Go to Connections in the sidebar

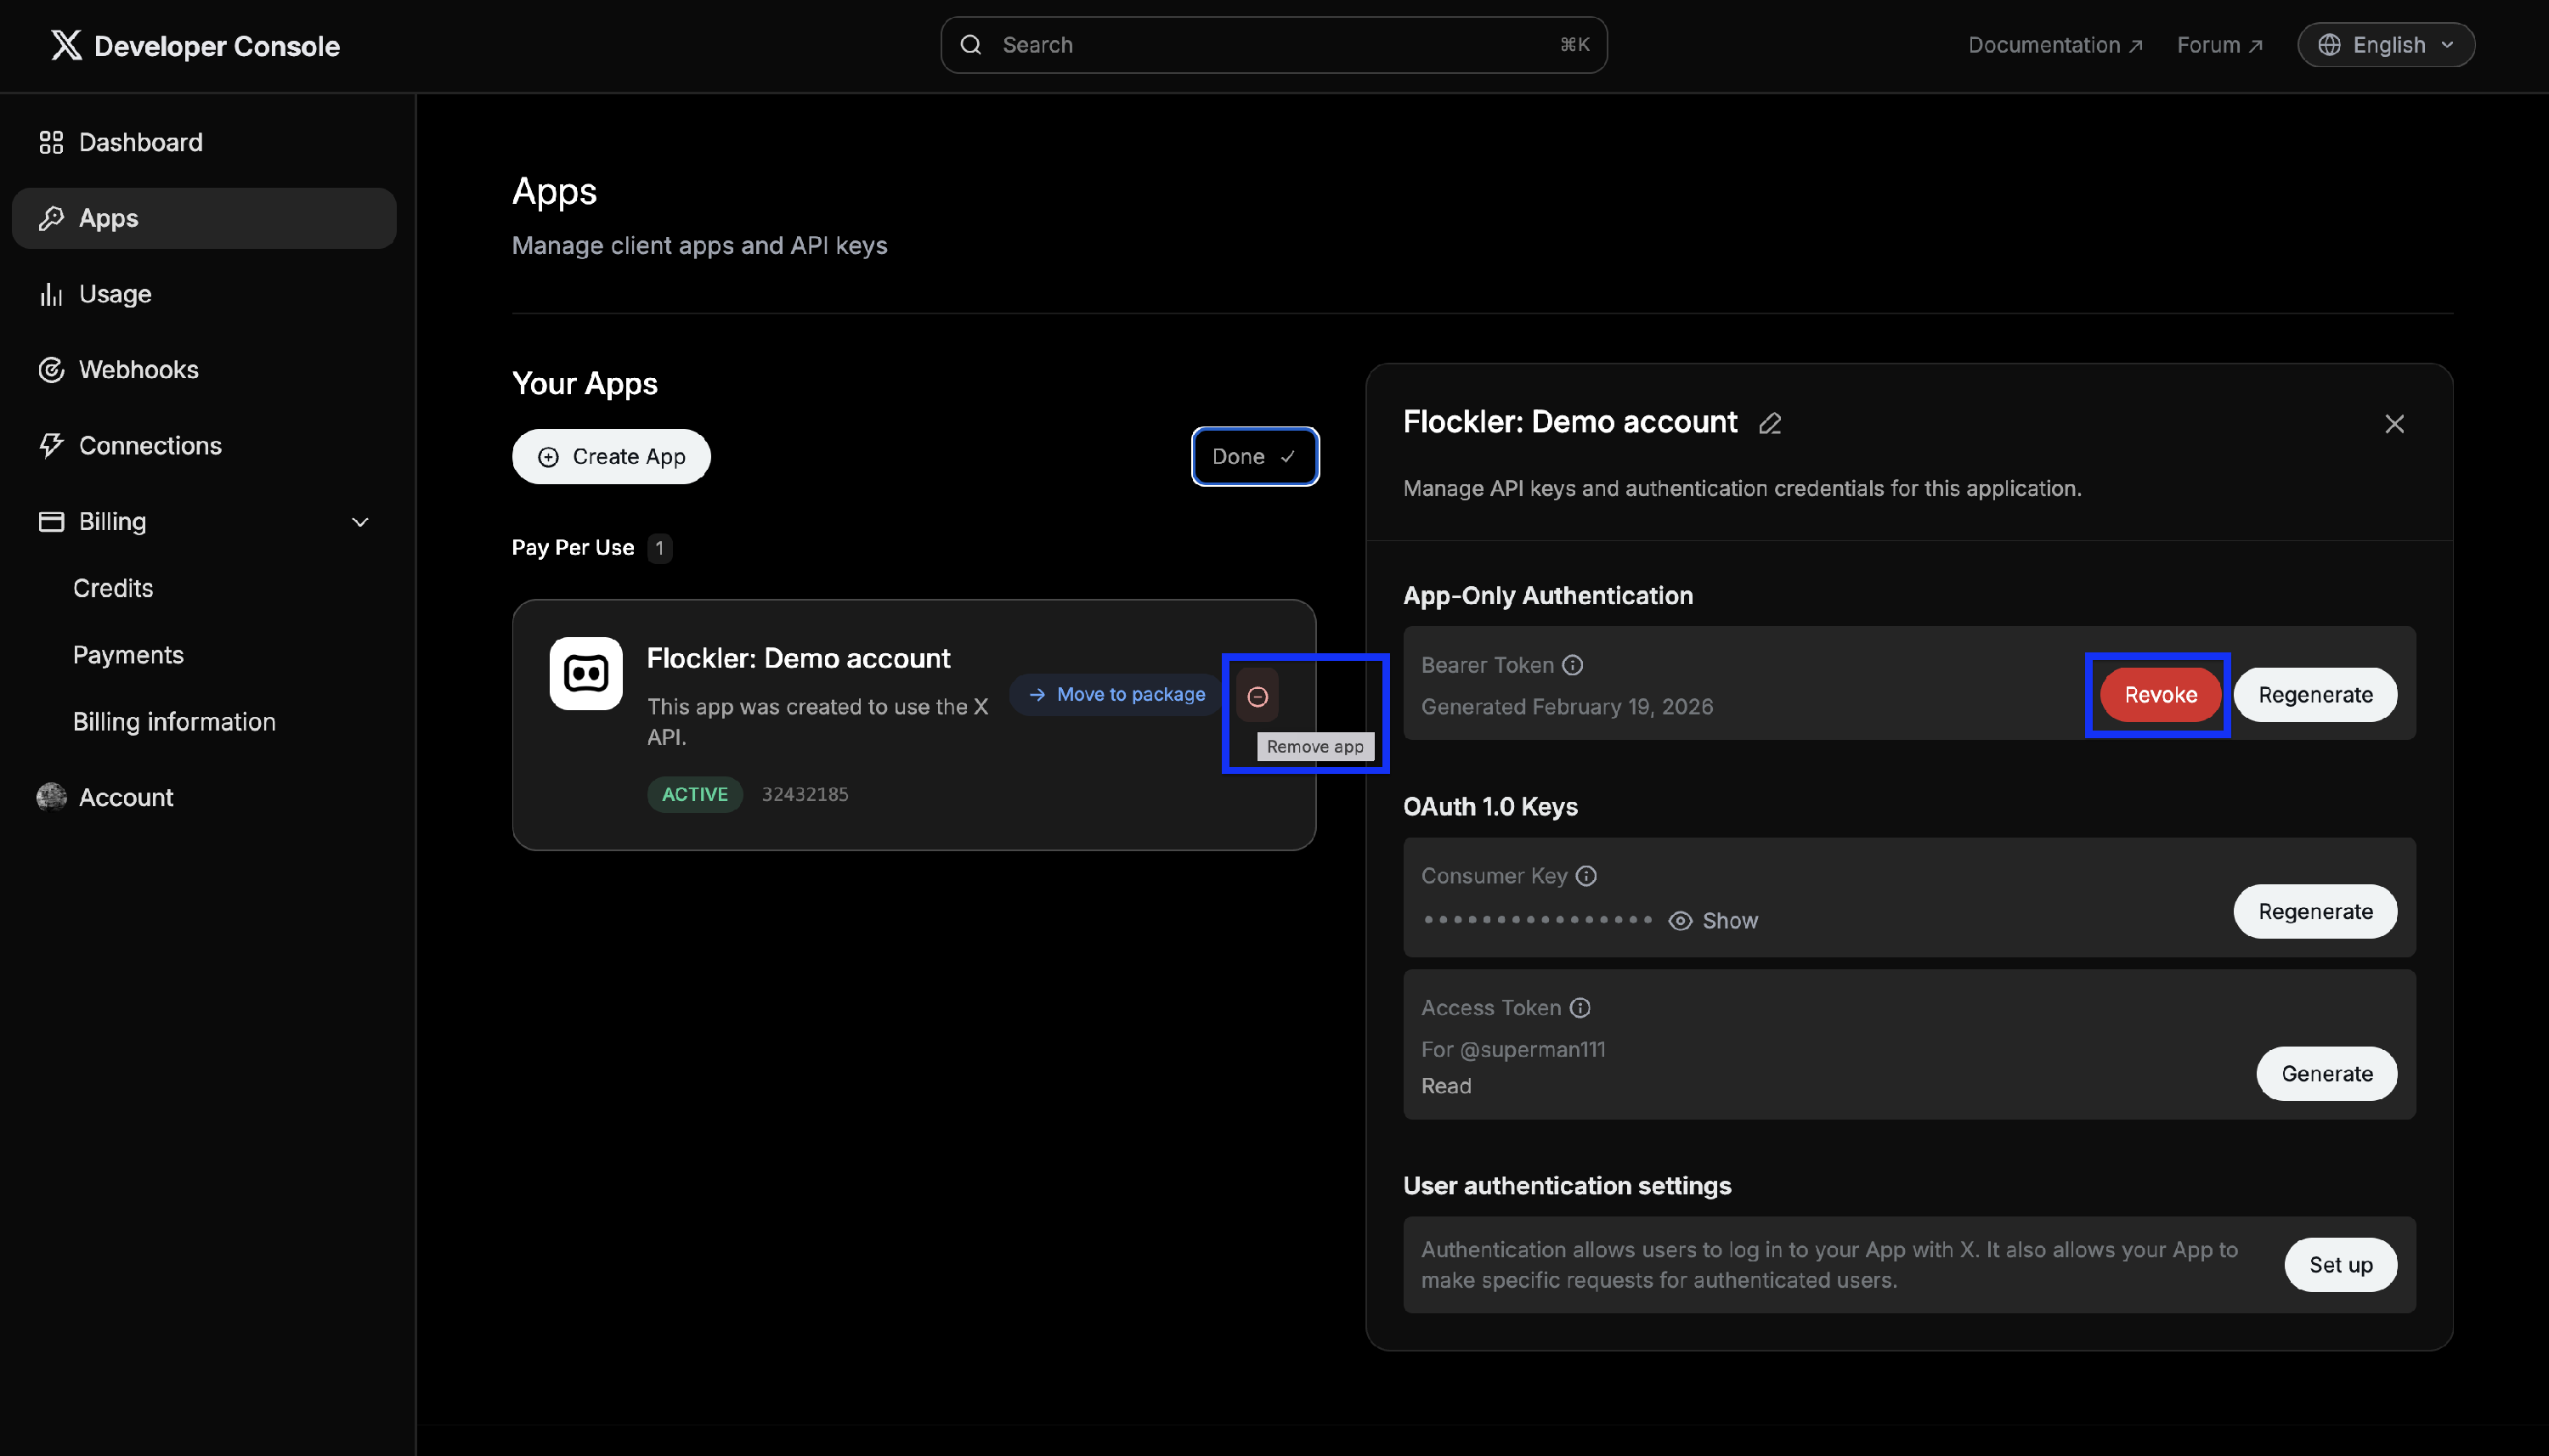coord(150,446)
